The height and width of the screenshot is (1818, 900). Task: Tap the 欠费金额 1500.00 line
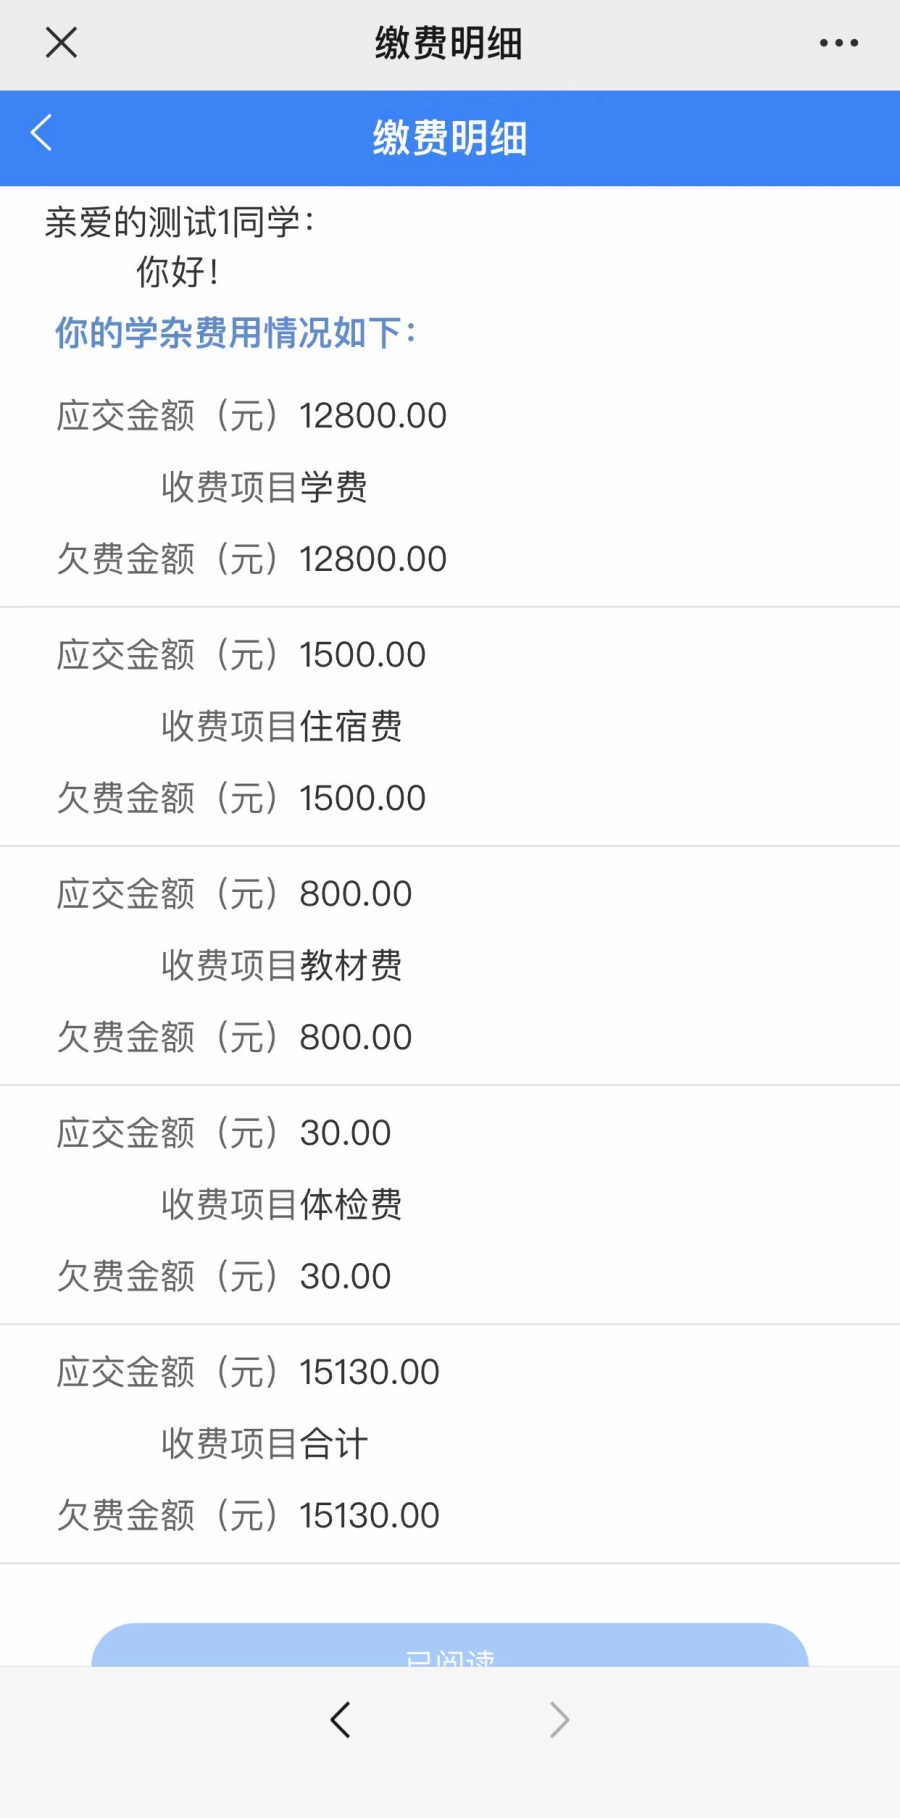[x=241, y=798]
